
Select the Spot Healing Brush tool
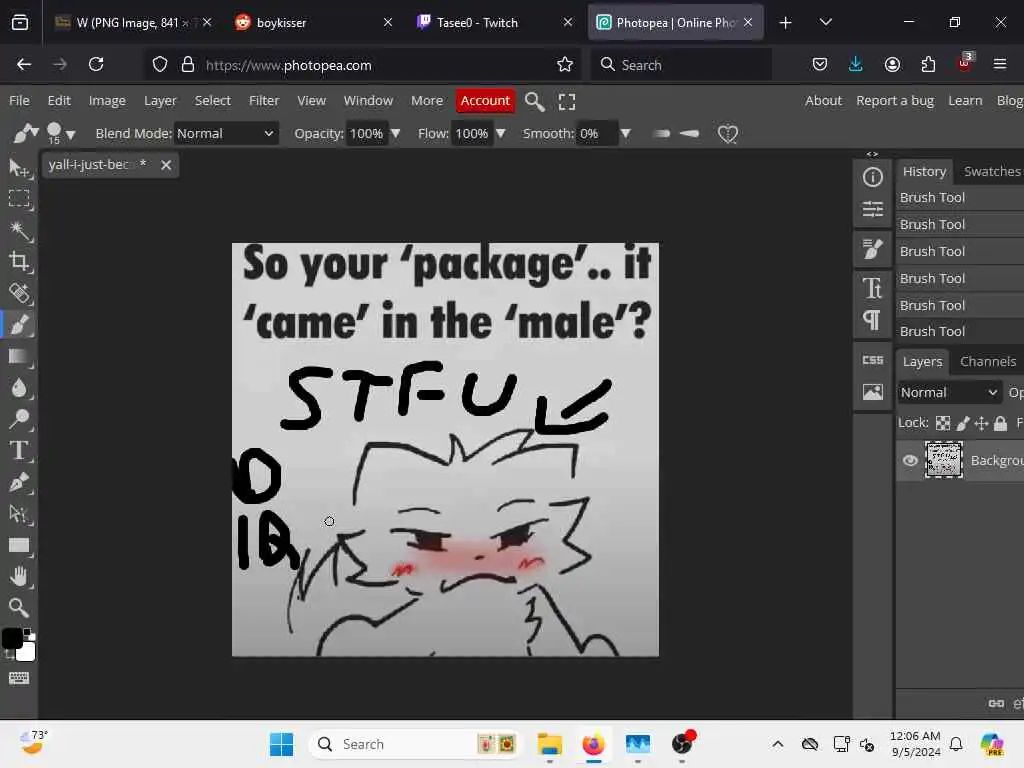tap(19, 293)
